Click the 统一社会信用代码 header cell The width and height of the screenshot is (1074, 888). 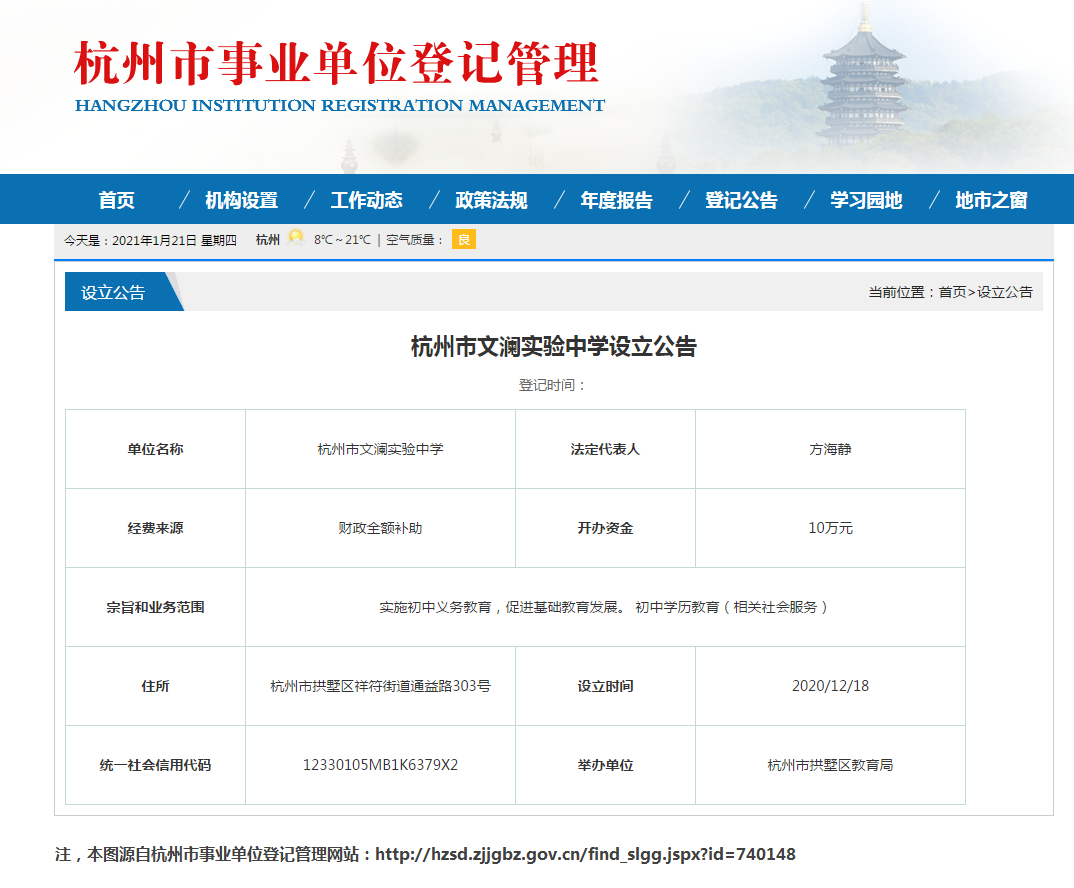(x=155, y=765)
